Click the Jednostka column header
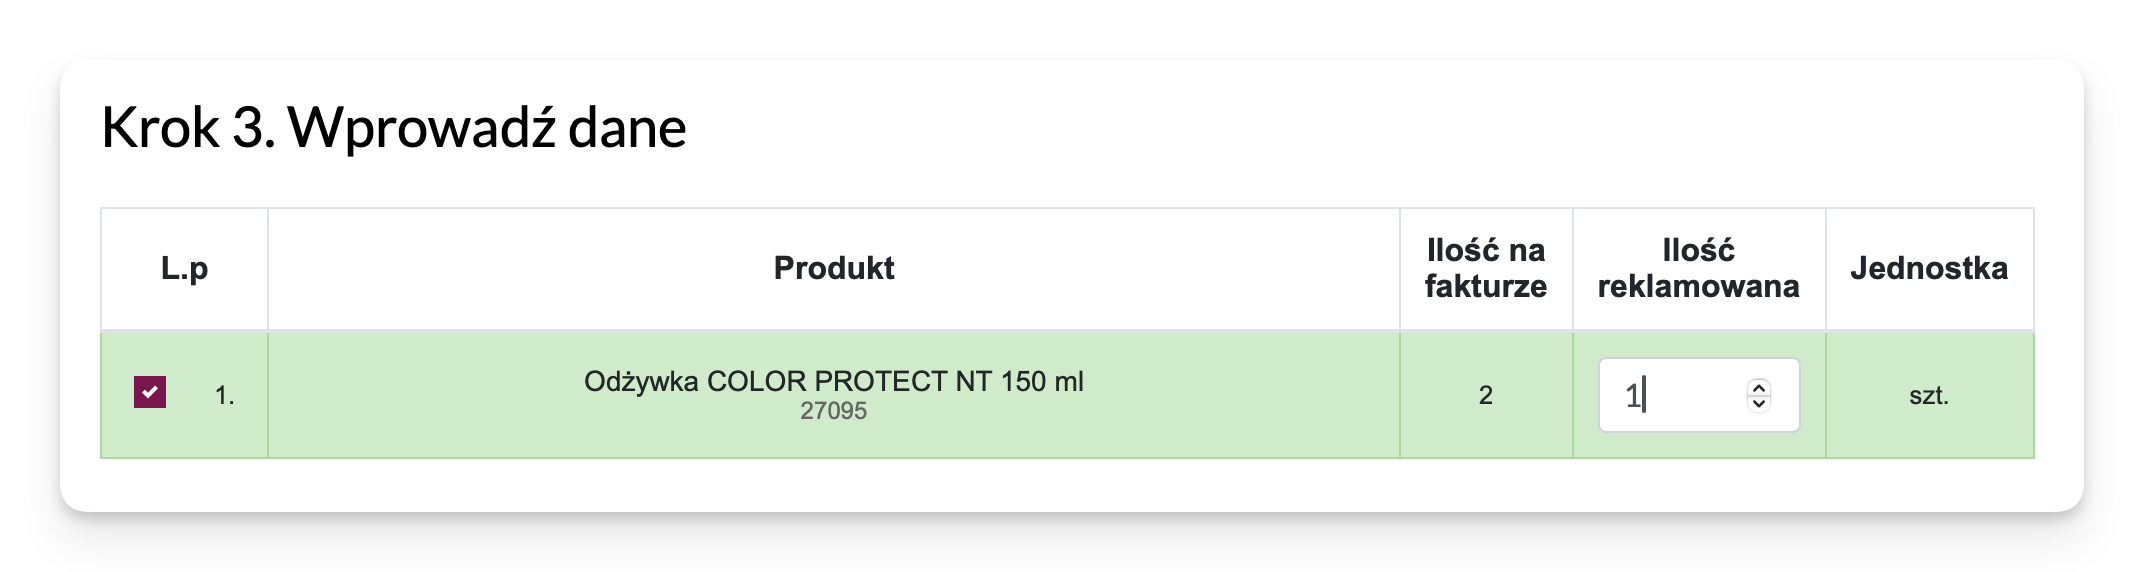The image size is (2144, 572). (1928, 268)
